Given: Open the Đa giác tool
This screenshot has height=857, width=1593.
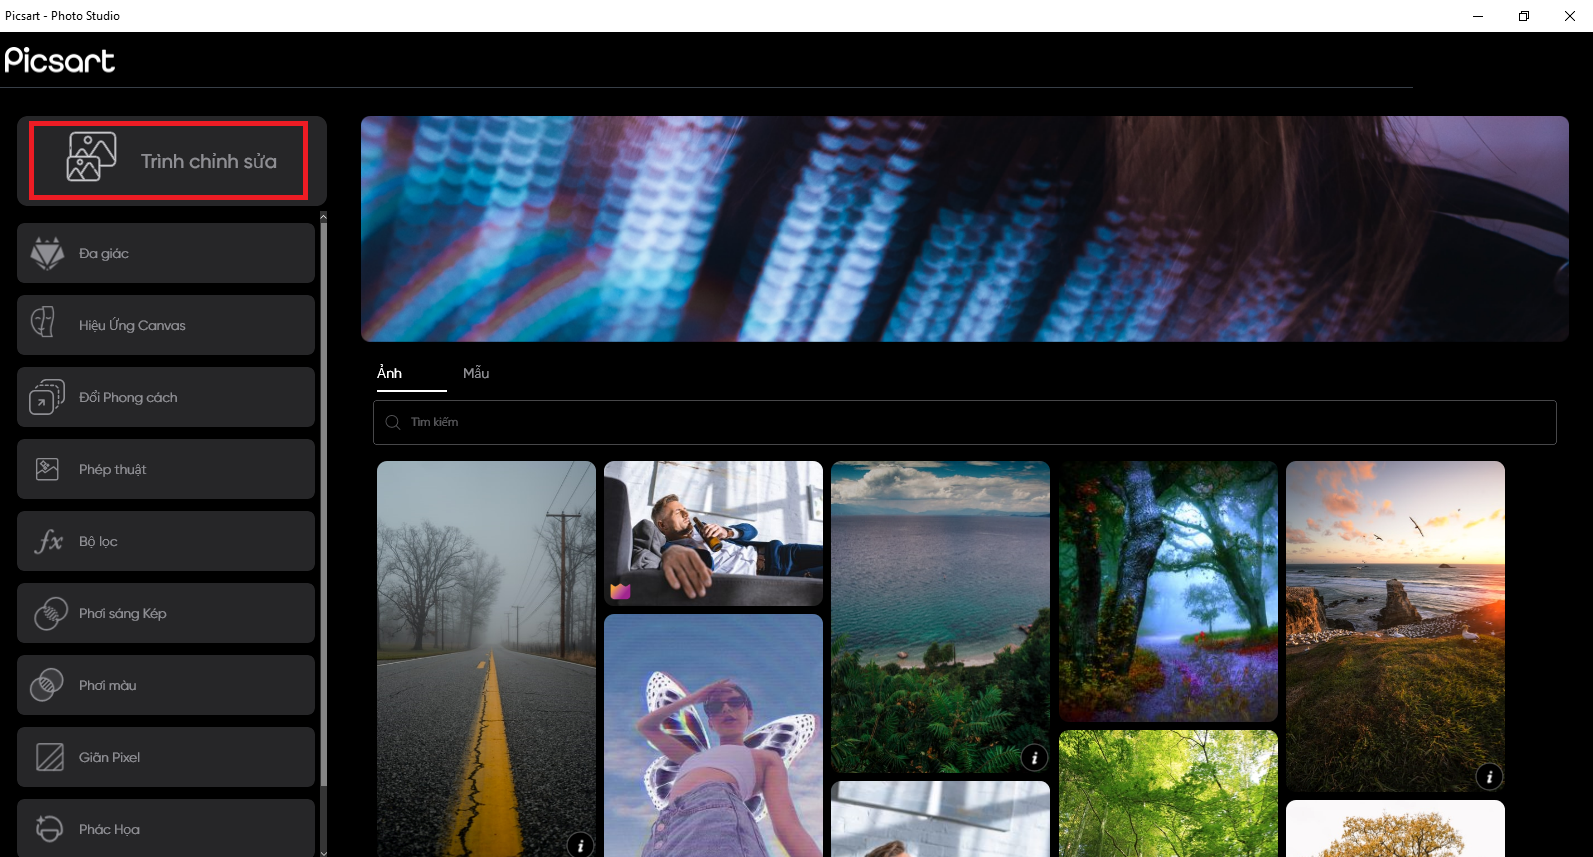Looking at the screenshot, I should coord(166,253).
